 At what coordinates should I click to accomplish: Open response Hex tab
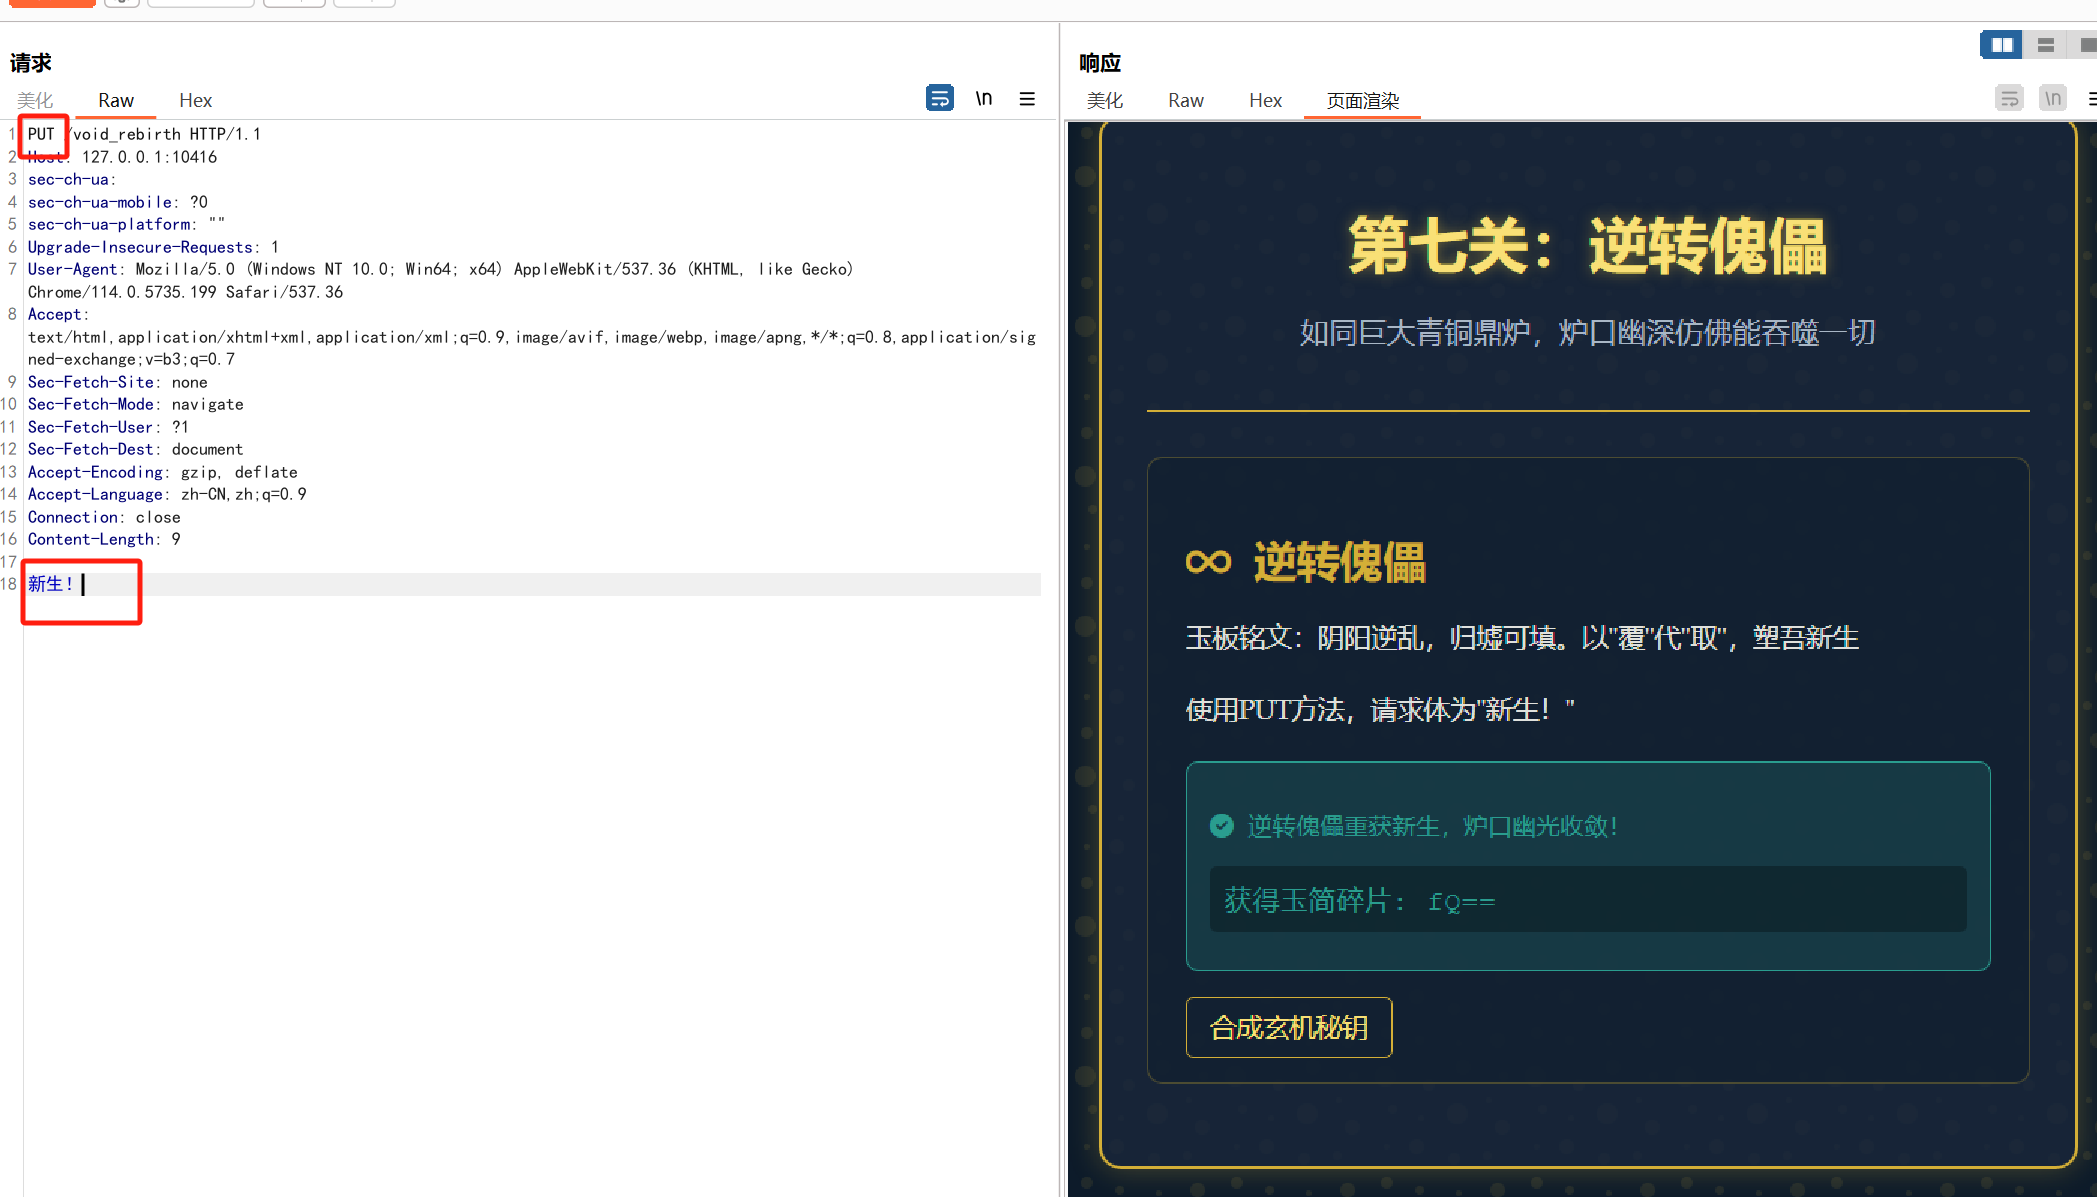[x=1265, y=100]
